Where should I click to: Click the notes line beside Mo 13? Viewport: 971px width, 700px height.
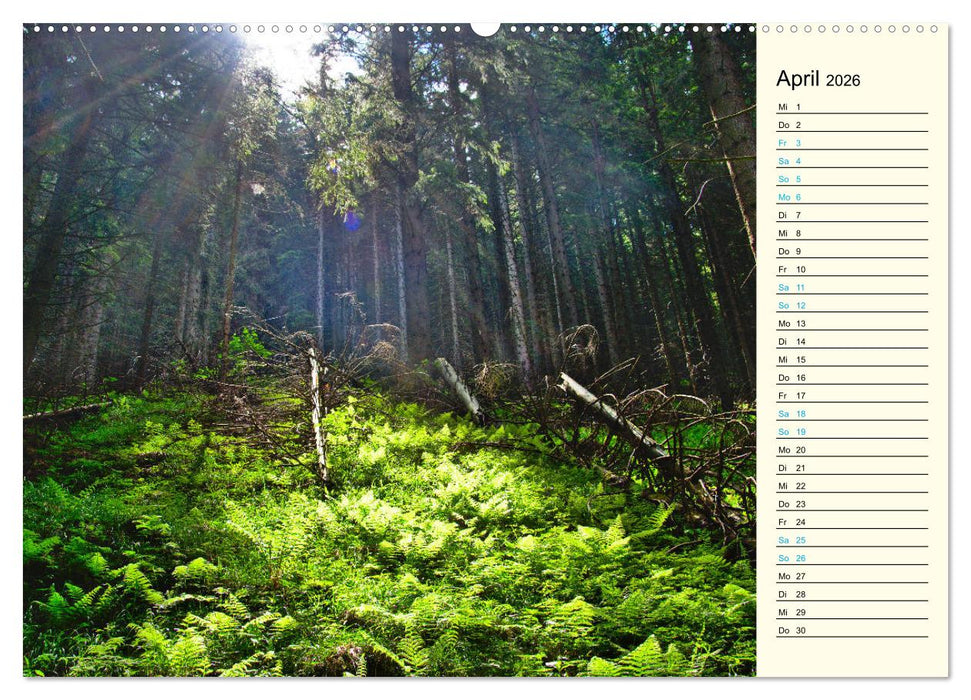tap(870, 323)
